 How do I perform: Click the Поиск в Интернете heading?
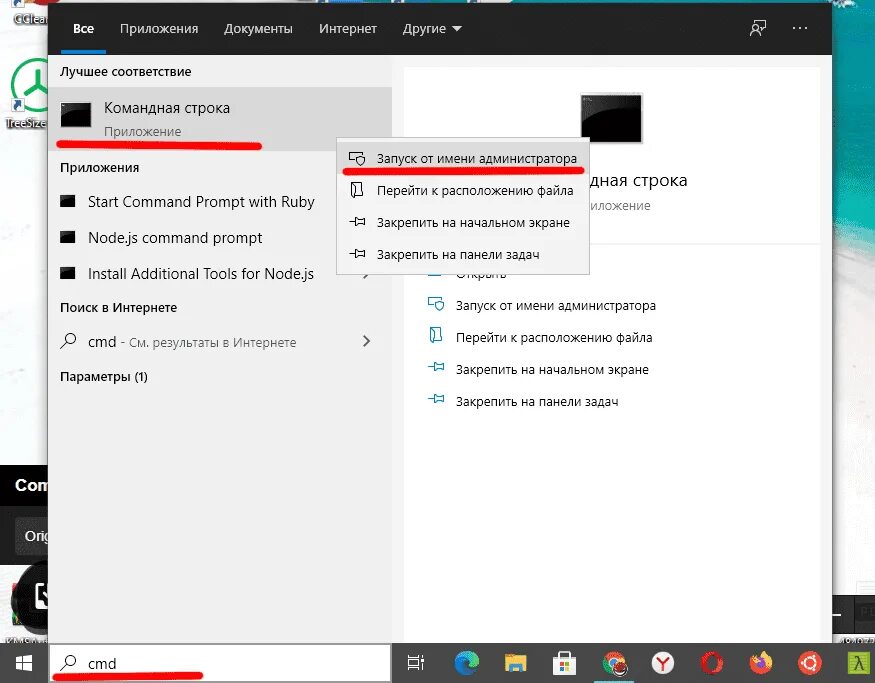118,307
